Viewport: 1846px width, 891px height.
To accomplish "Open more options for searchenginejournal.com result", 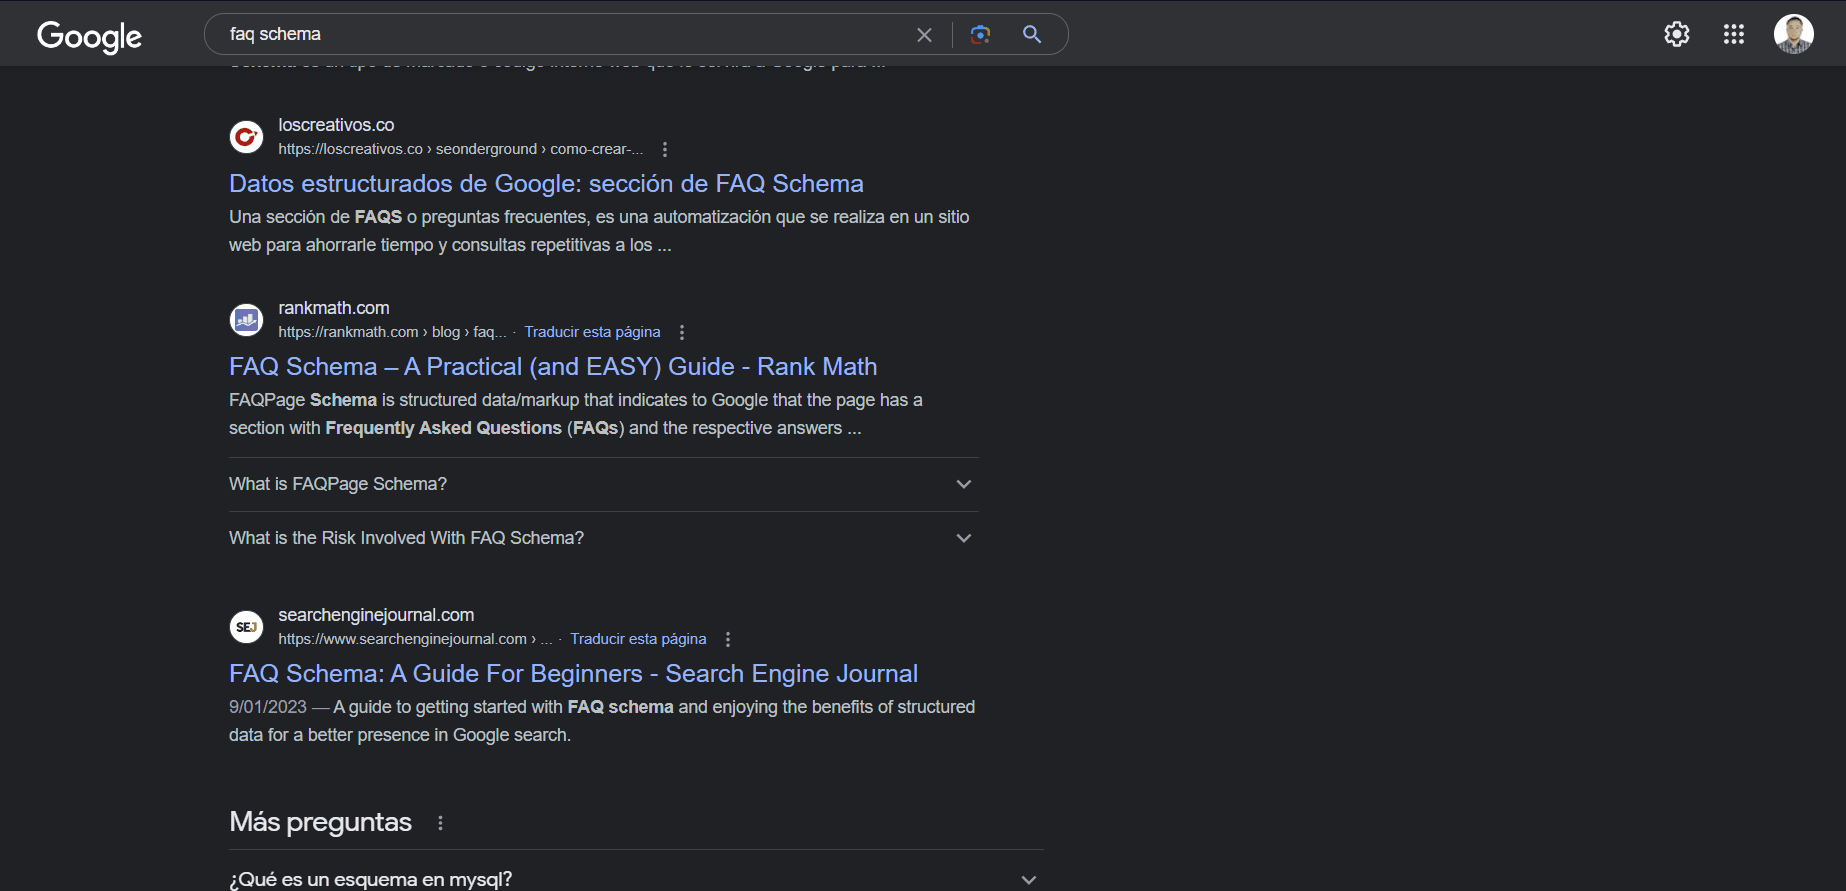I will [728, 639].
